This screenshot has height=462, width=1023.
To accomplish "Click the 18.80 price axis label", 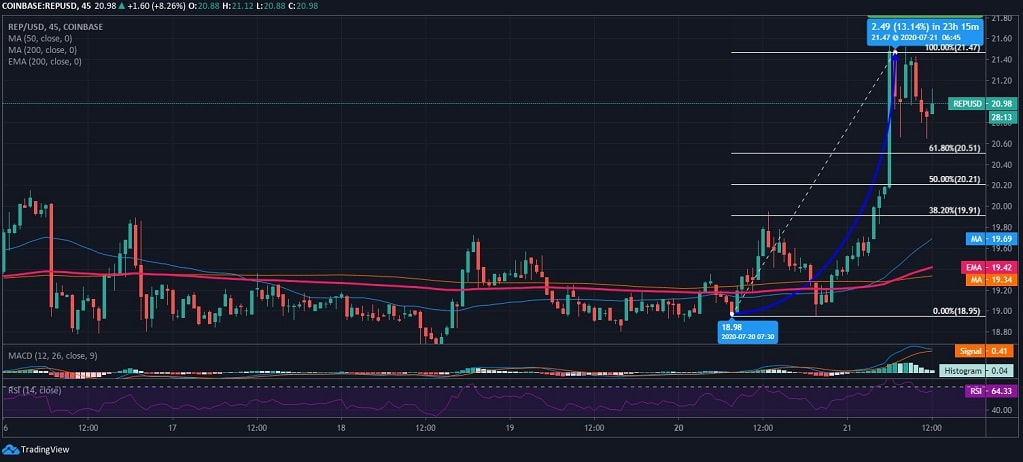I will pos(1002,331).
